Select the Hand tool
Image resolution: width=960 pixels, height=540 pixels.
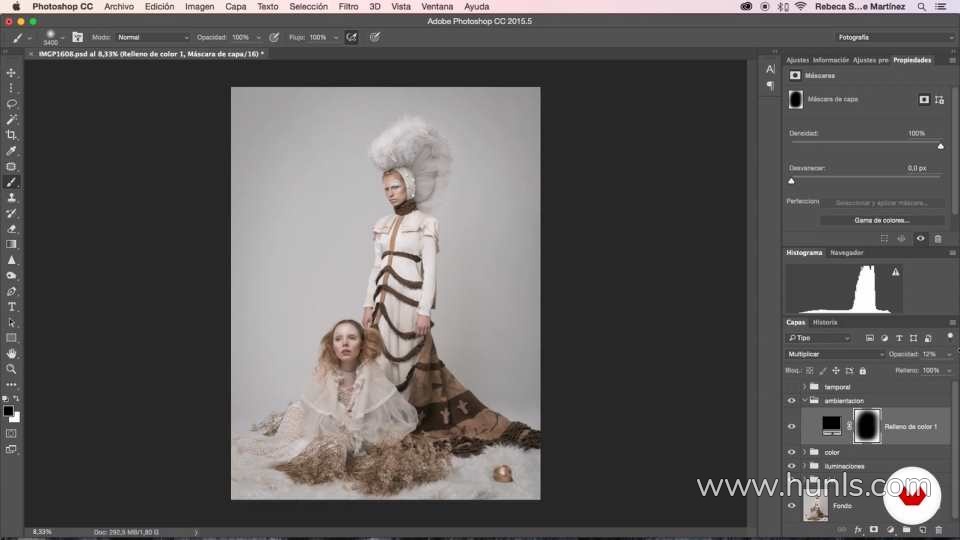[x=12, y=353]
